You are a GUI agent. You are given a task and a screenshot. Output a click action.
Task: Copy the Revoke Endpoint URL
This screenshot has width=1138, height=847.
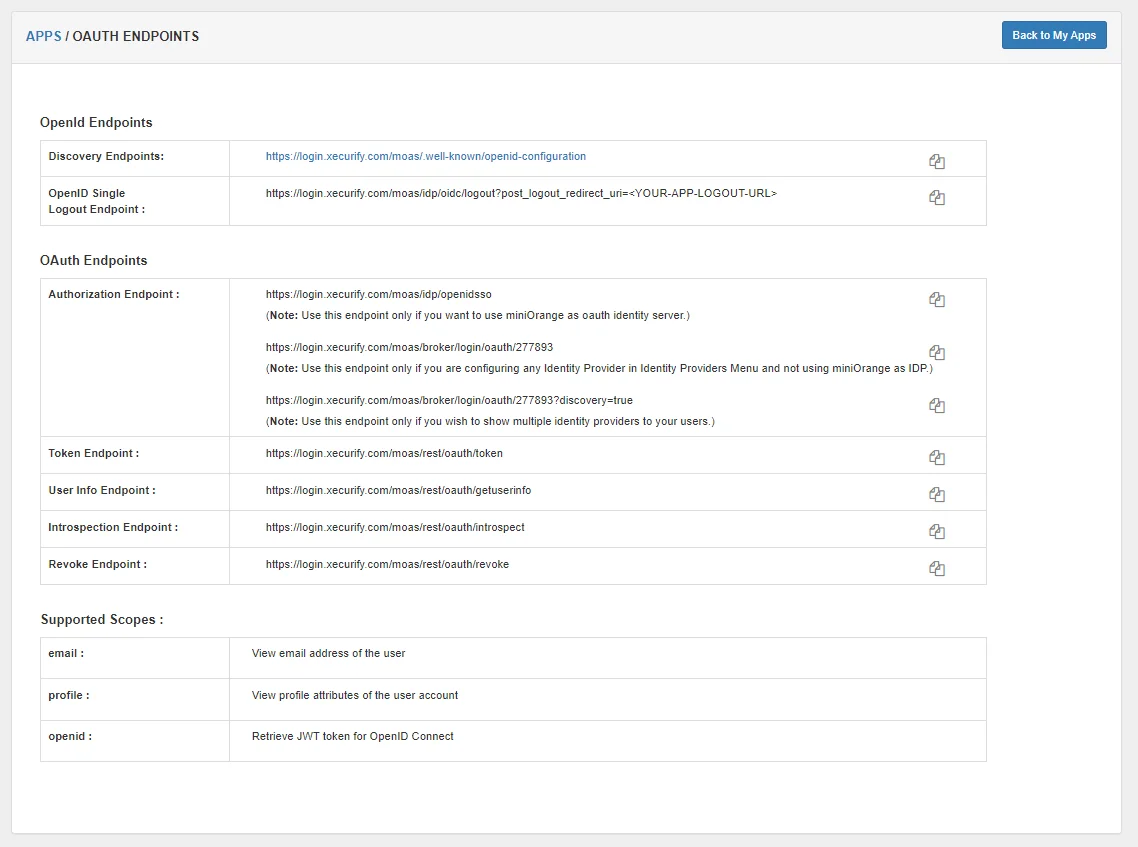tap(937, 568)
